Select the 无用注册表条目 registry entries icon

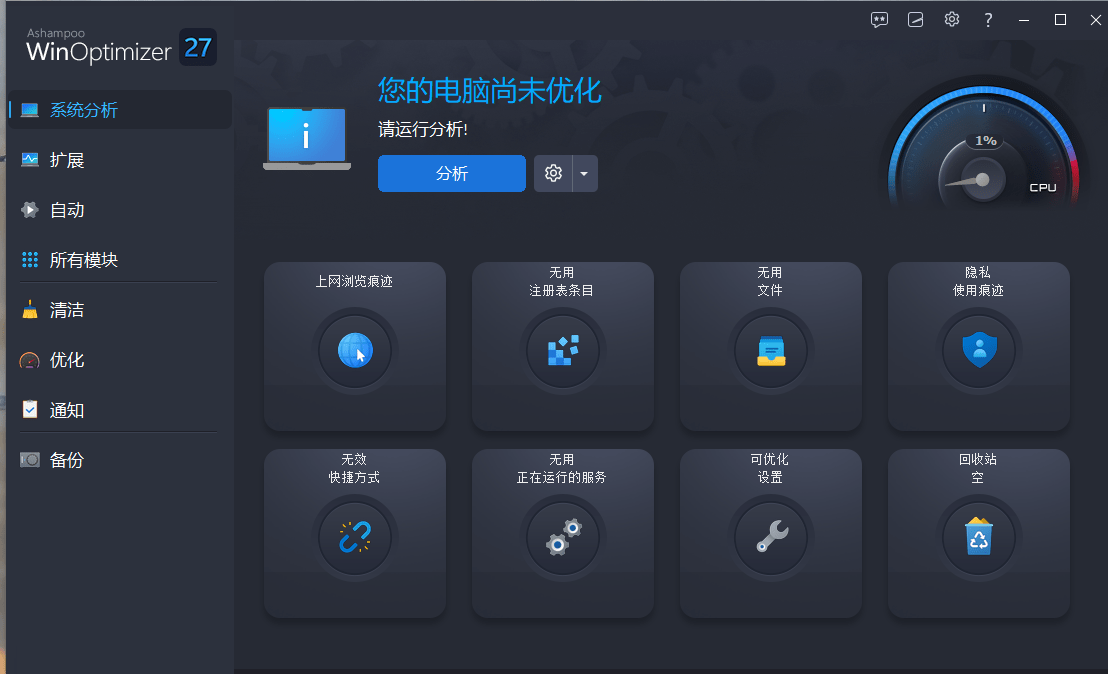563,350
